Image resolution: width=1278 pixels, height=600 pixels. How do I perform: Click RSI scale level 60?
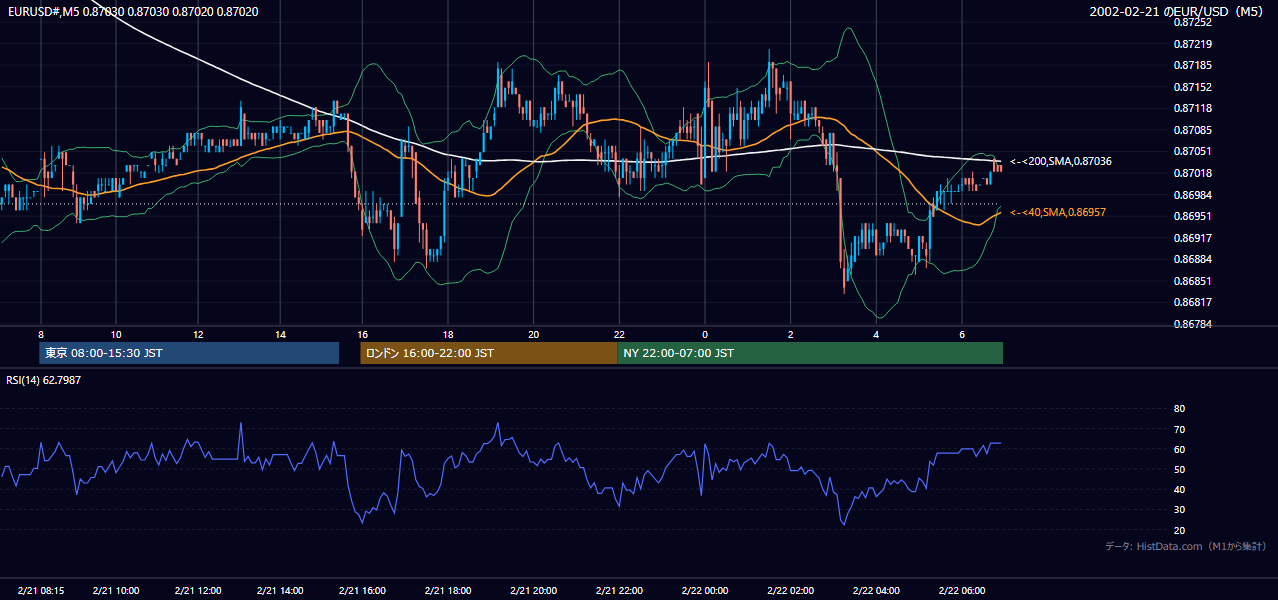pyautogui.click(x=1179, y=450)
